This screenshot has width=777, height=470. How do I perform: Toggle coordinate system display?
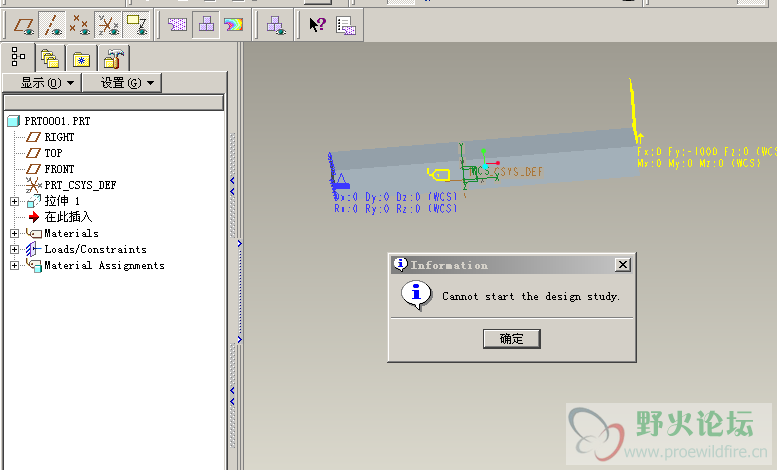pyautogui.click(x=108, y=25)
